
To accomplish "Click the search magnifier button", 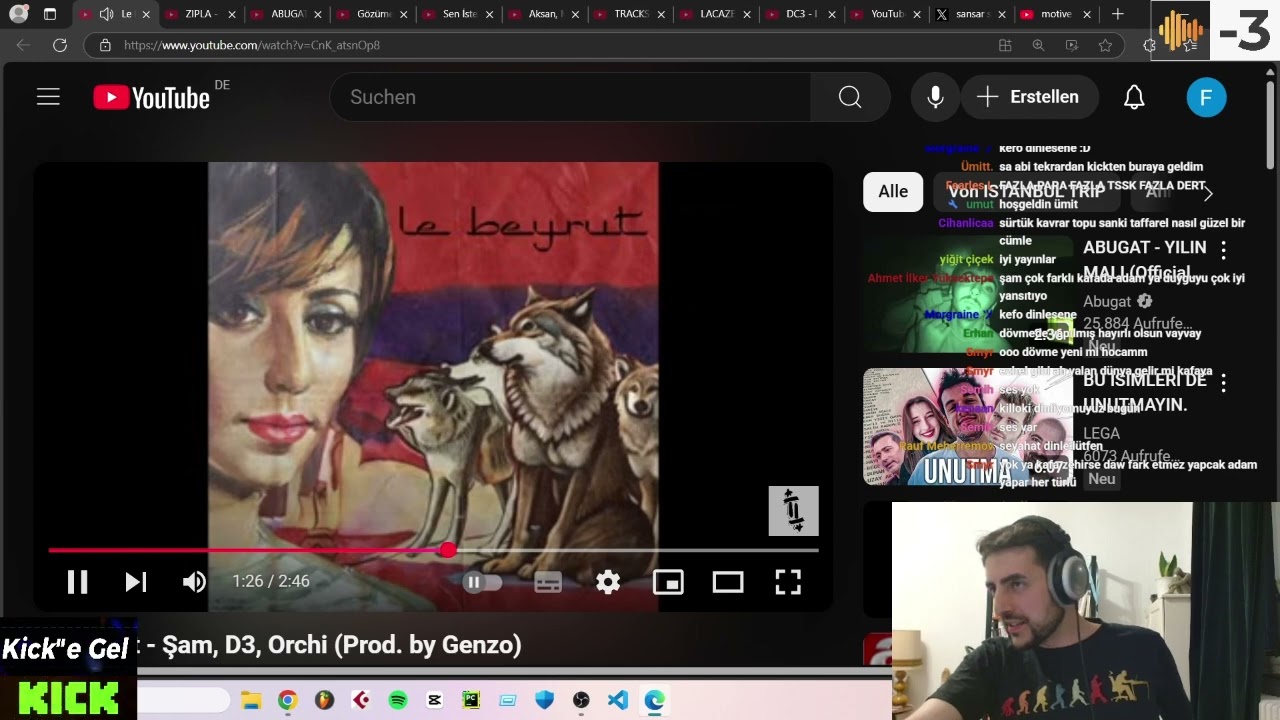I will point(850,97).
